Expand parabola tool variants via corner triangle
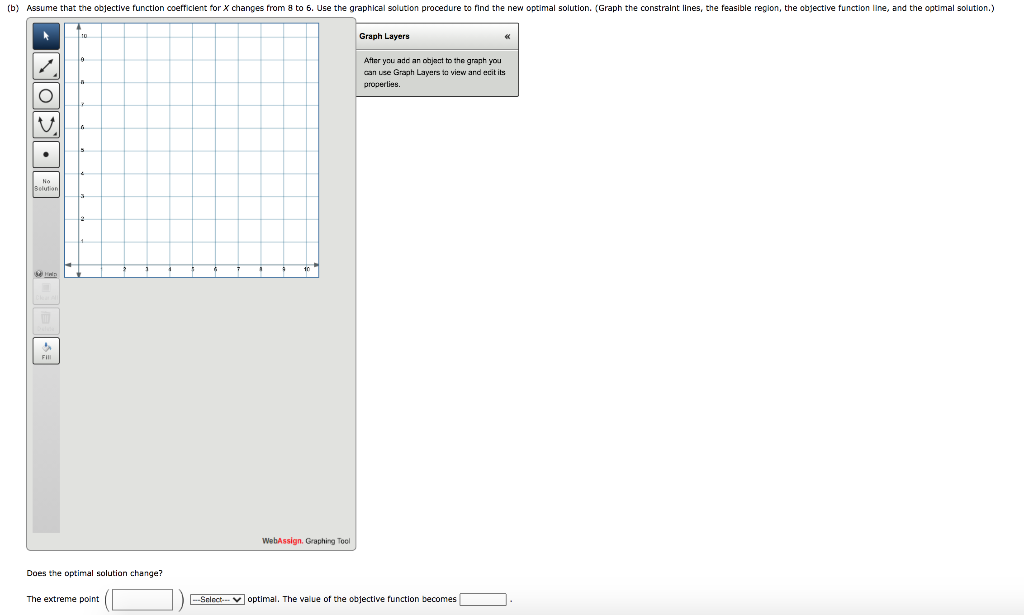The height and width of the screenshot is (615, 1024). click(54, 133)
